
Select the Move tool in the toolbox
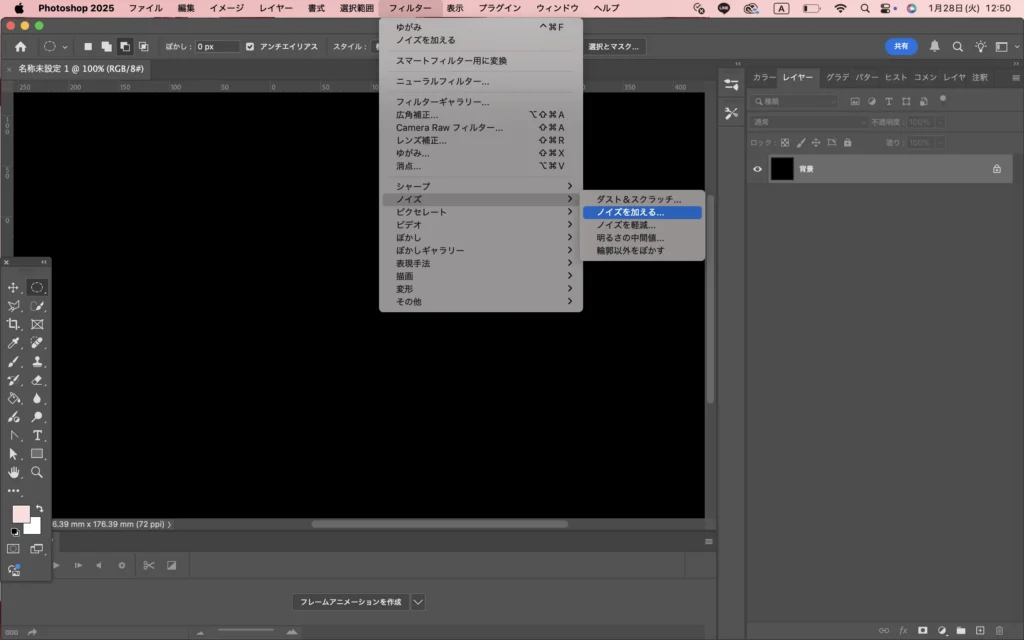[x=14, y=288]
